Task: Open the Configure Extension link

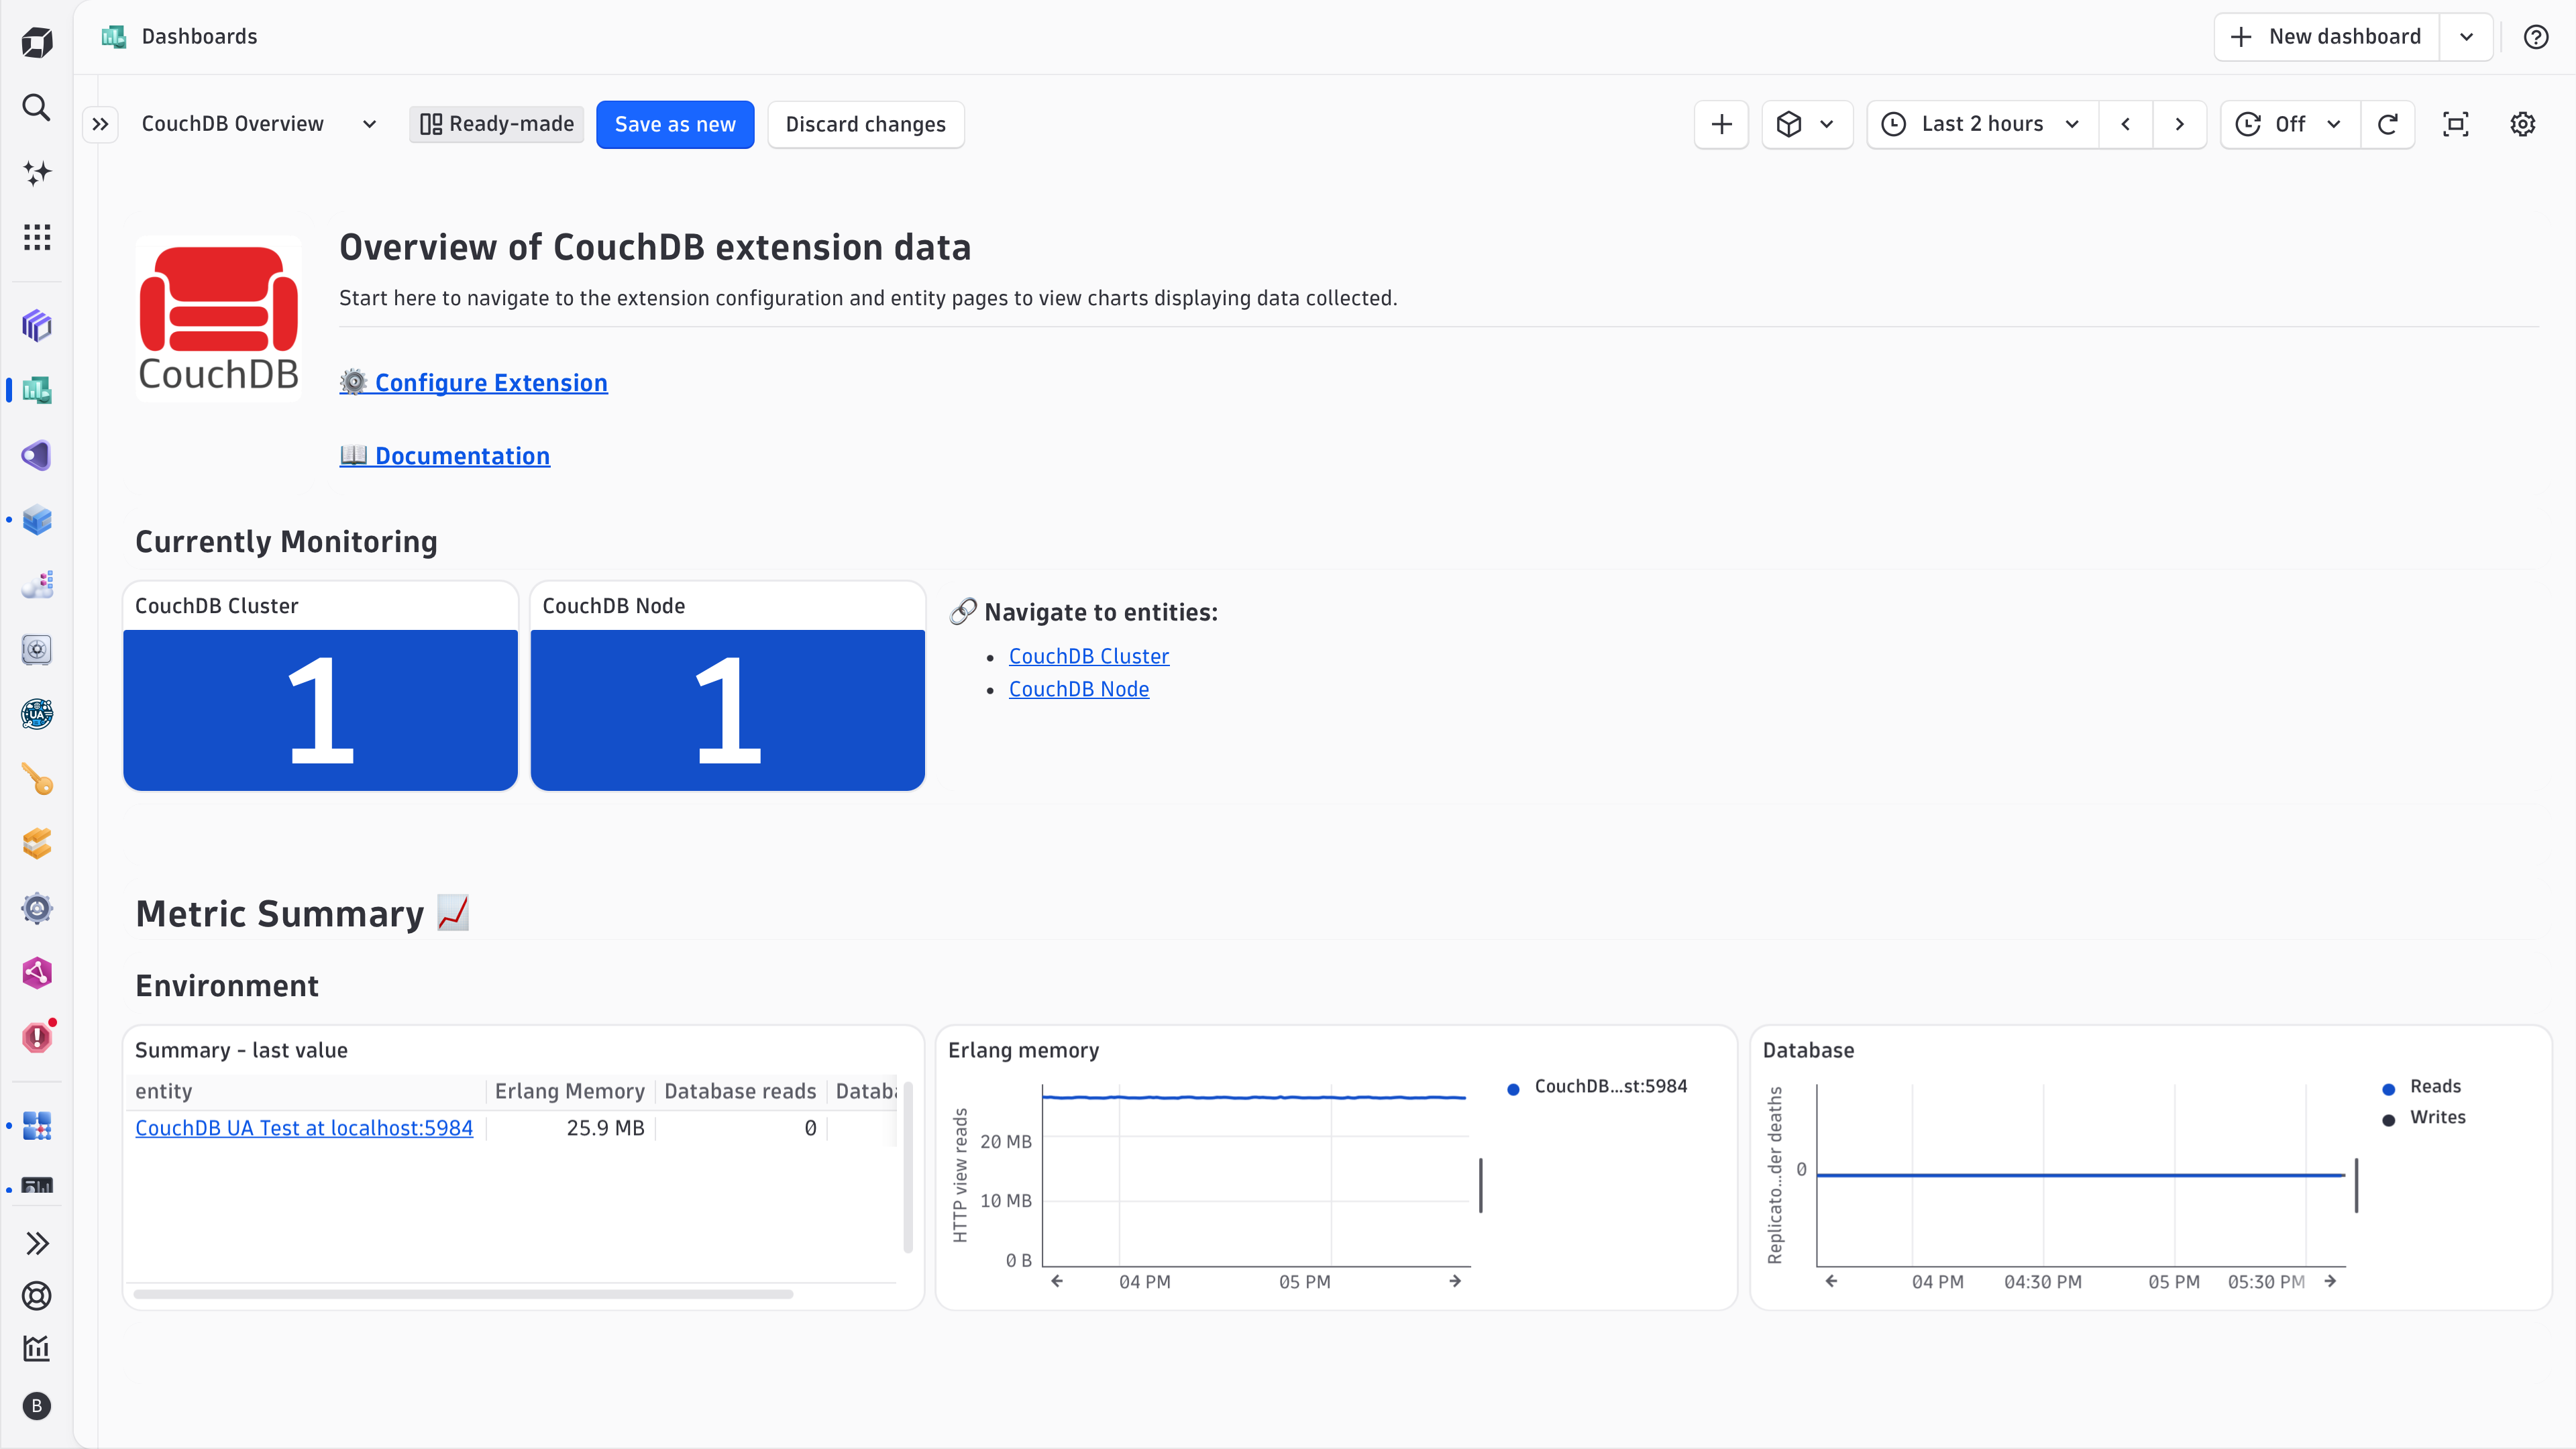Action: tap(473, 383)
